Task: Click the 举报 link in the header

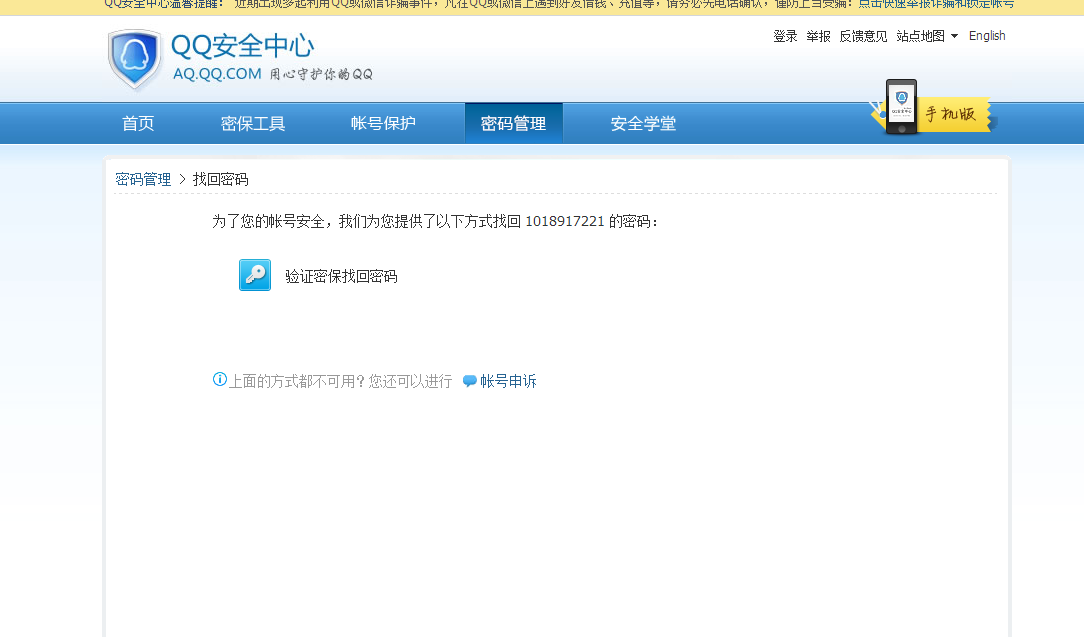Action: point(819,36)
